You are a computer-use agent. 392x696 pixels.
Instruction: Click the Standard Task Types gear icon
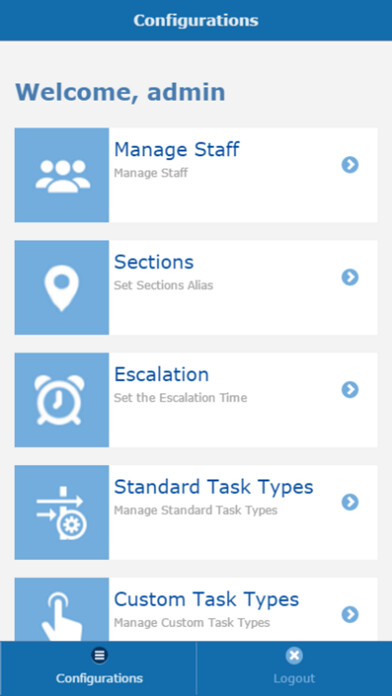tap(62, 512)
